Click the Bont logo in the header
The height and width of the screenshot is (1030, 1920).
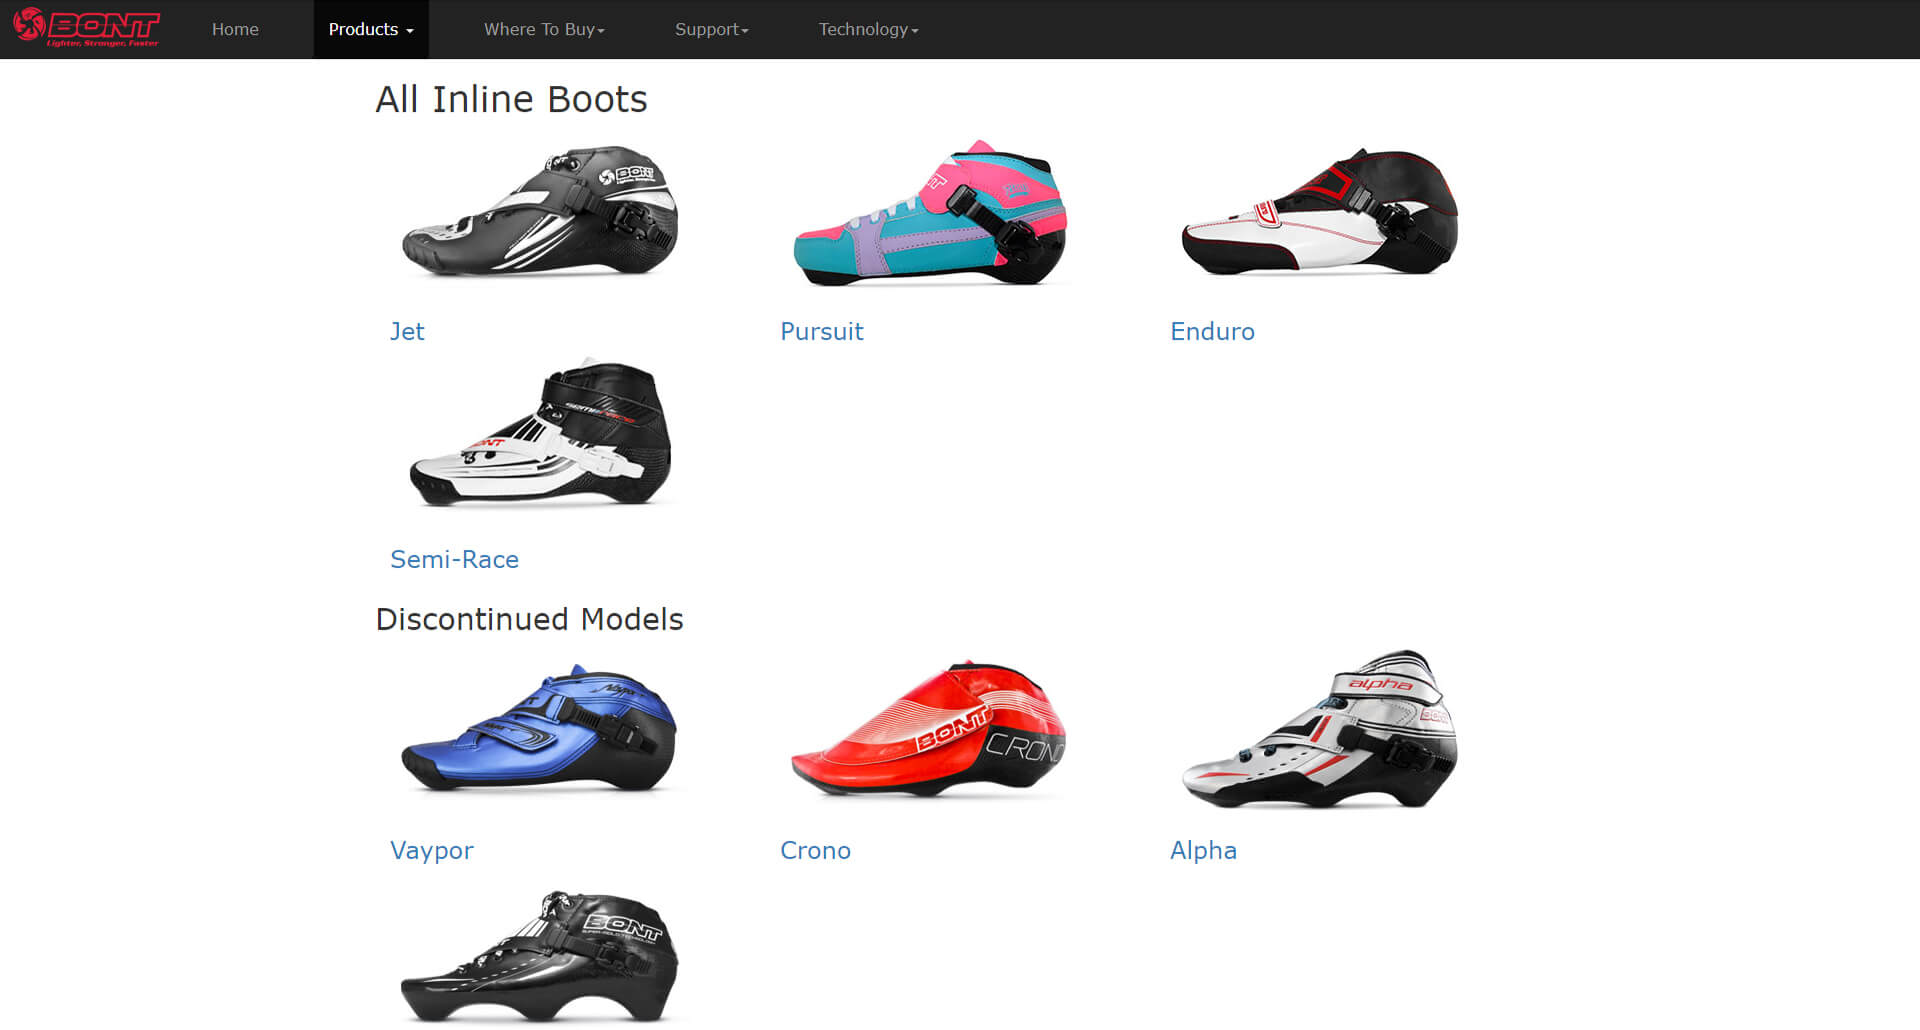click(x=86, y=28)
